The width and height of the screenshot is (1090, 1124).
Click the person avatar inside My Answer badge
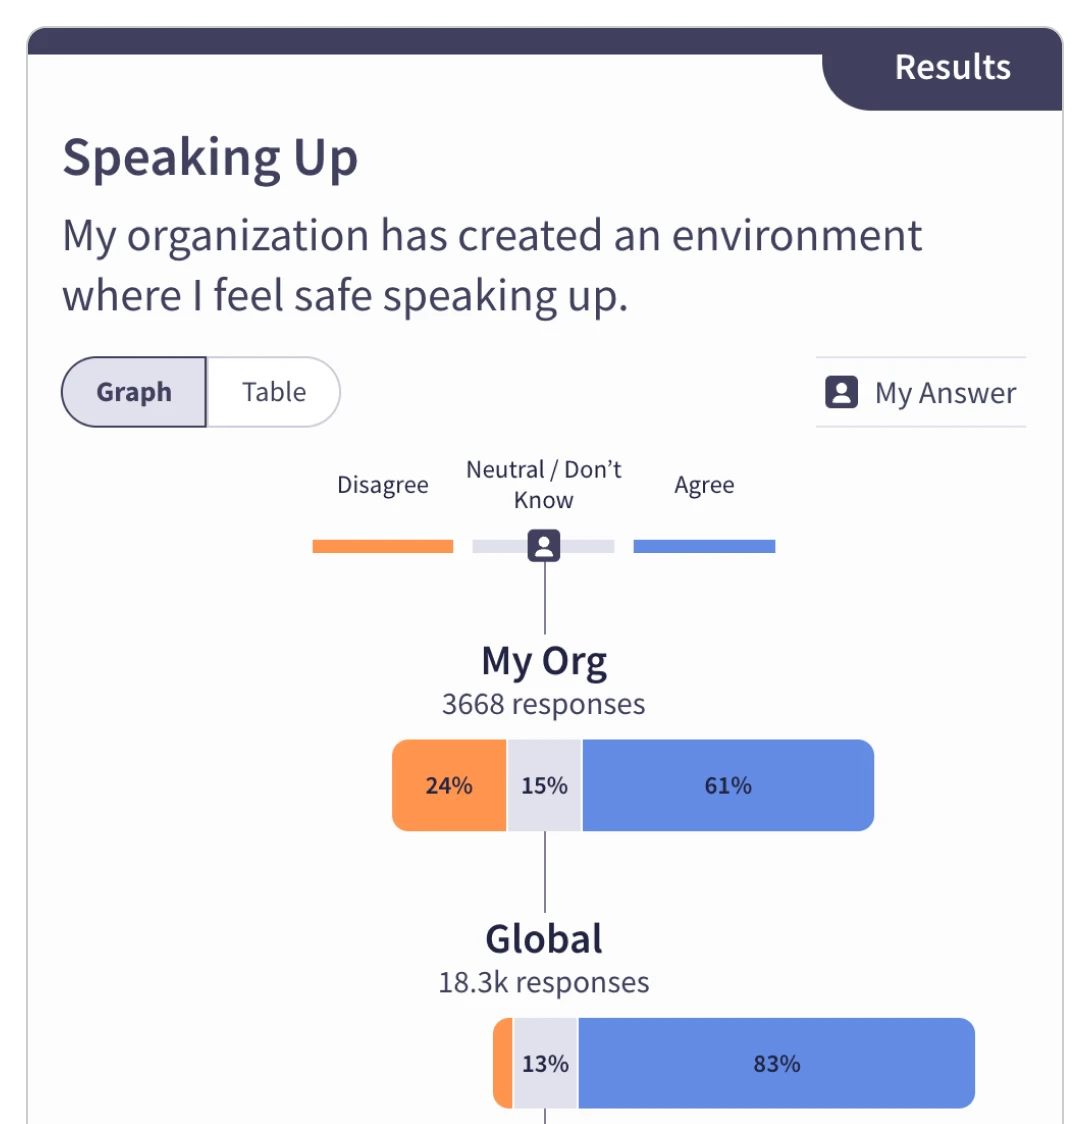pyautogui.click(x=840, y=392)
